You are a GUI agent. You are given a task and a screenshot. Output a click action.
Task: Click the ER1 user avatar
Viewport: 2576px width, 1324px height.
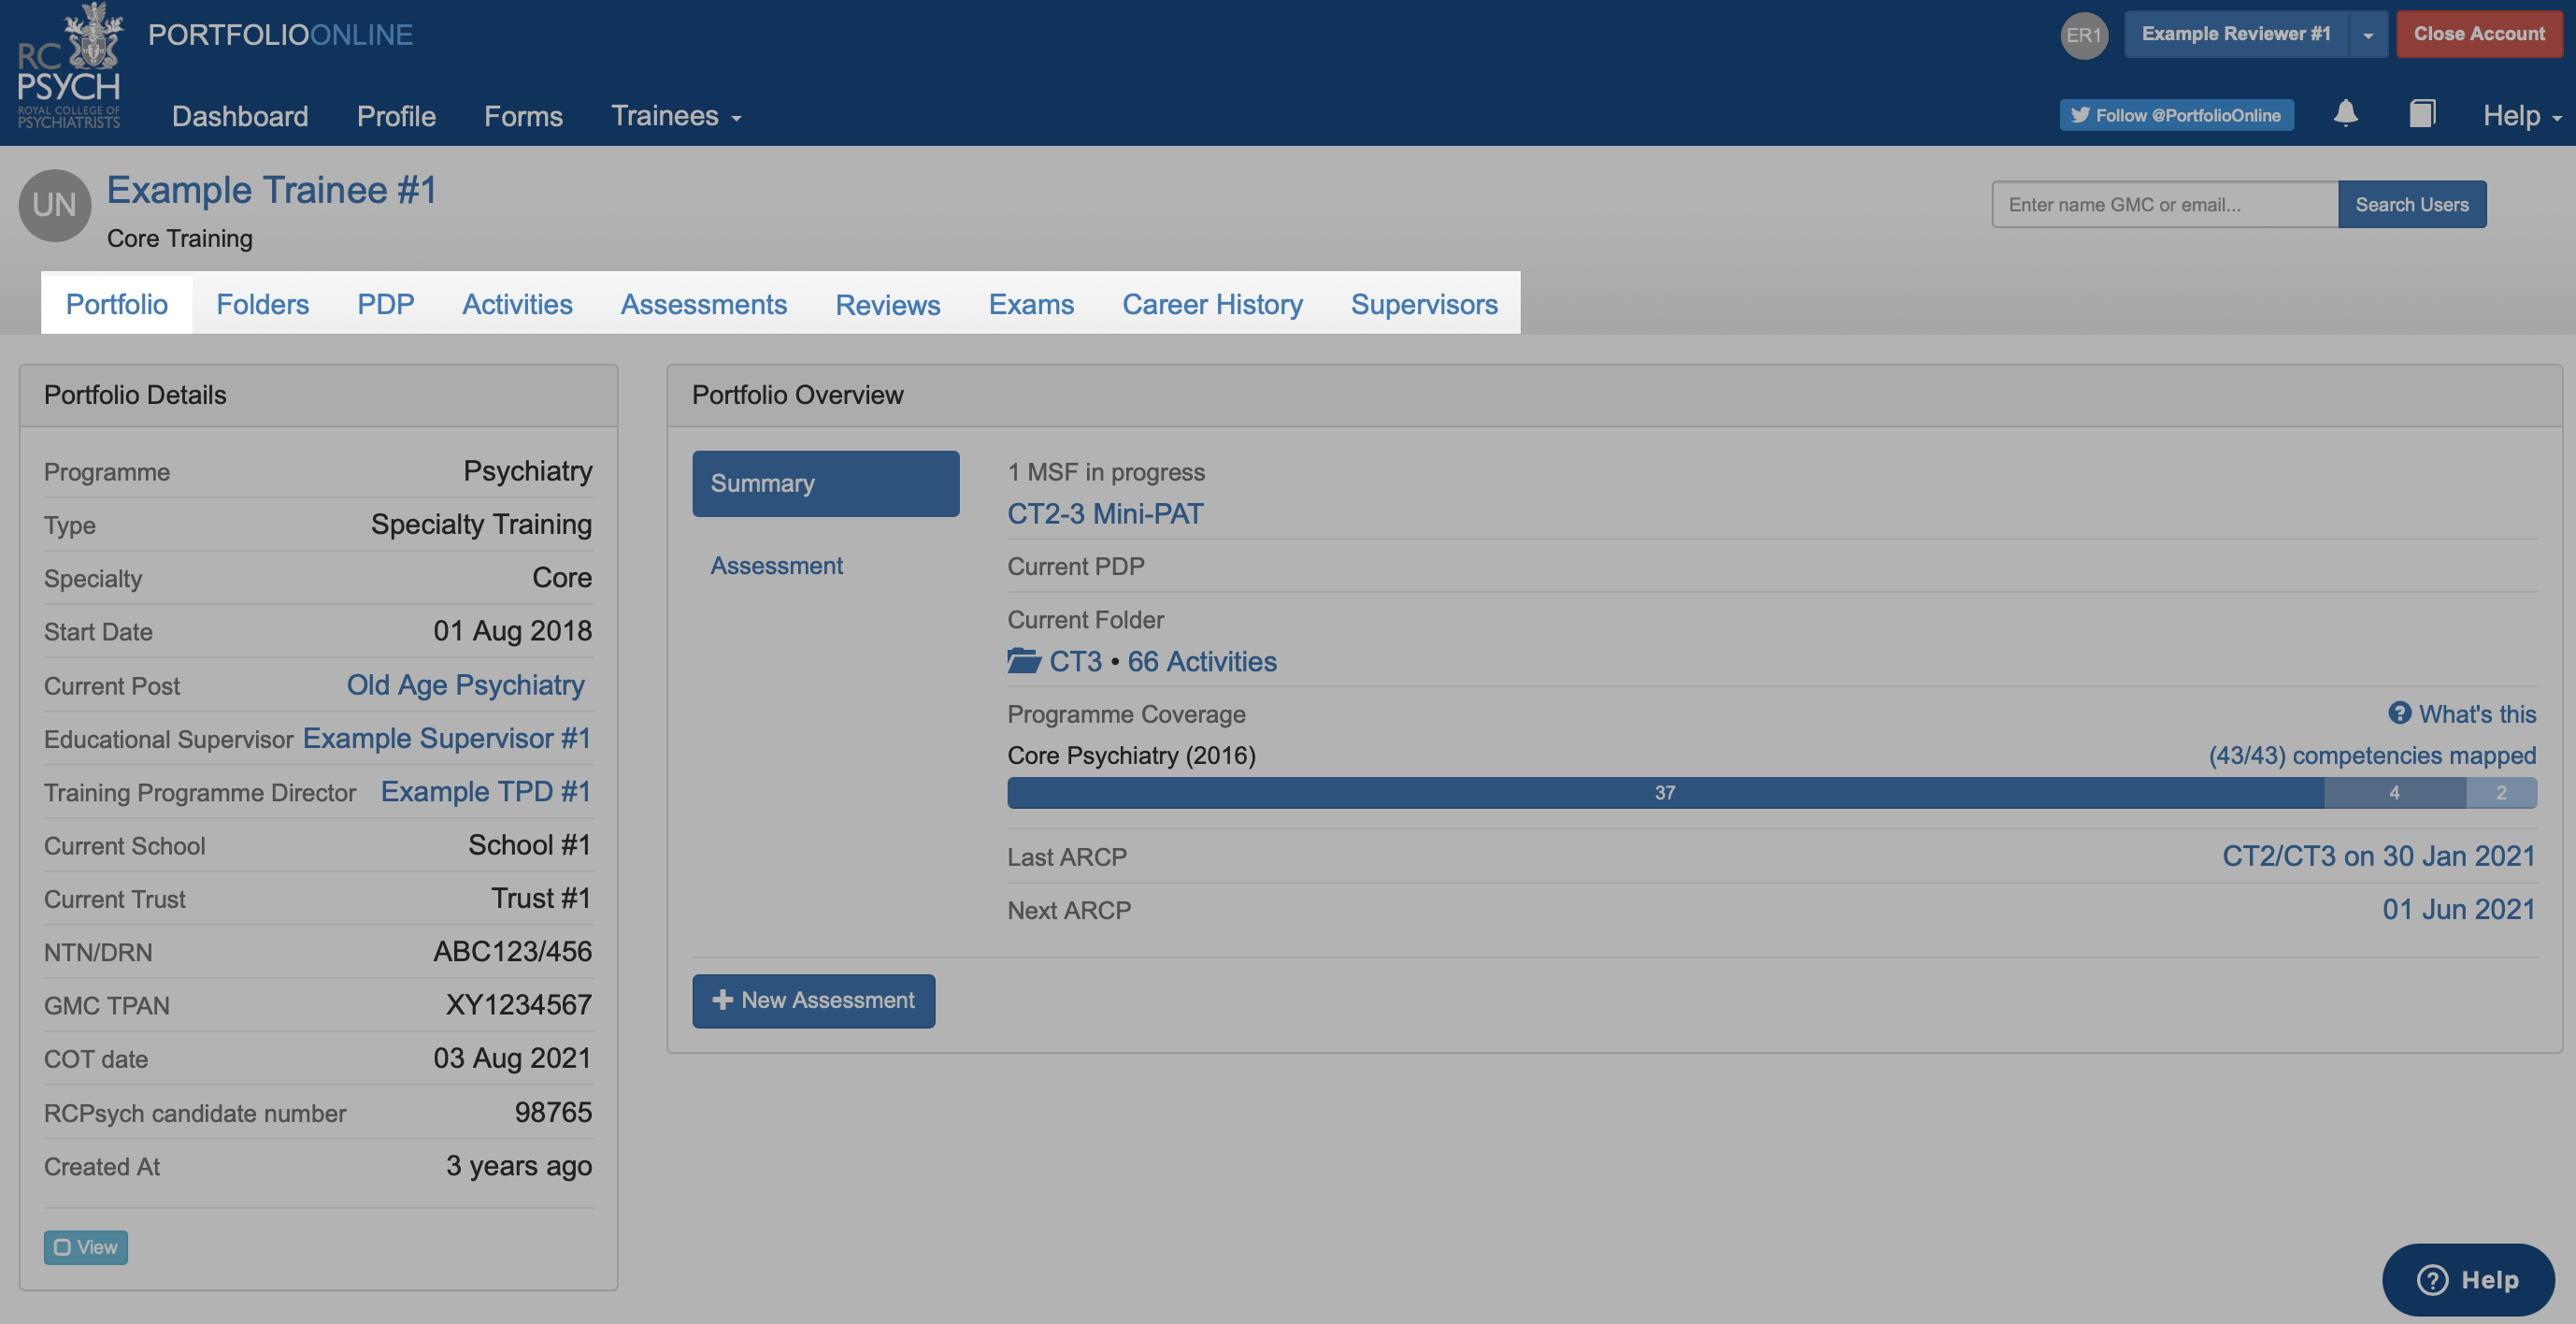(x=2083, y=35)
